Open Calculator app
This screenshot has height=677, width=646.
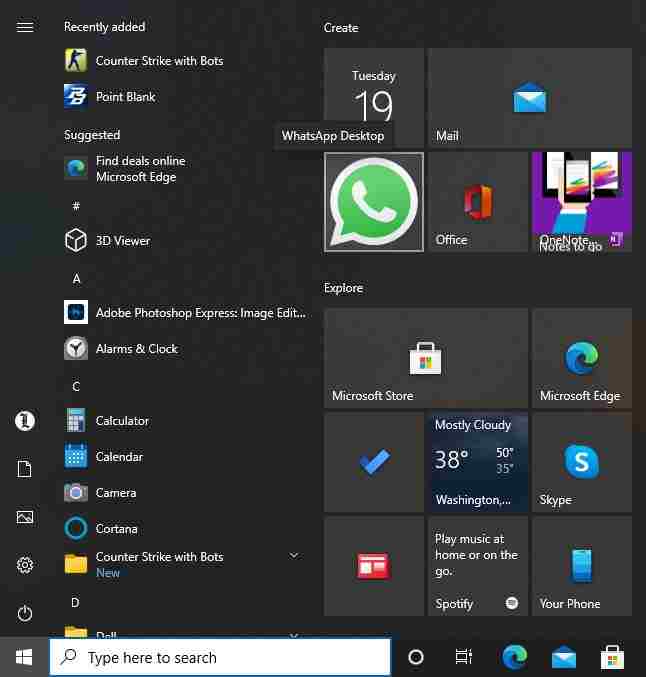pos(184,421)
